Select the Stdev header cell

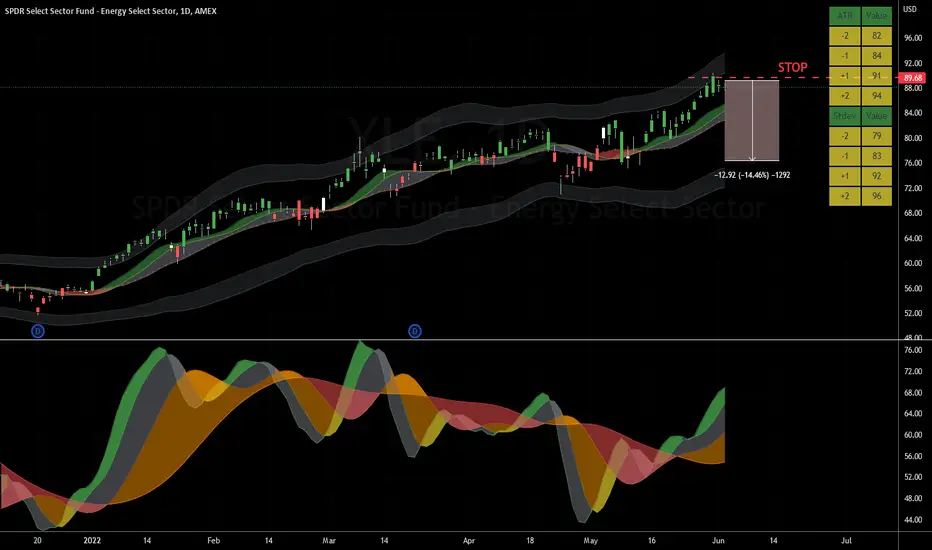point(845,116)
